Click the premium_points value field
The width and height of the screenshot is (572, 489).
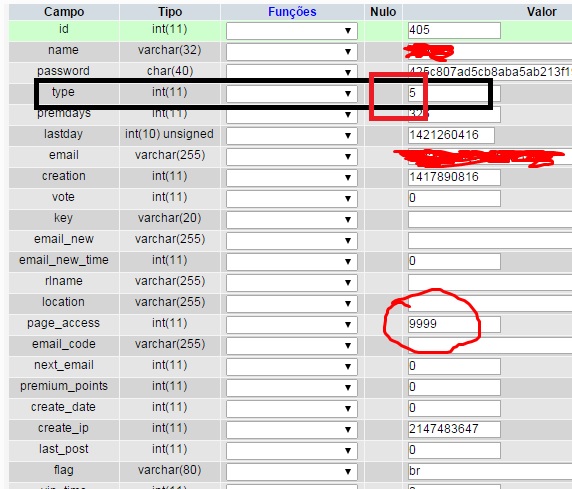point(454,387)
